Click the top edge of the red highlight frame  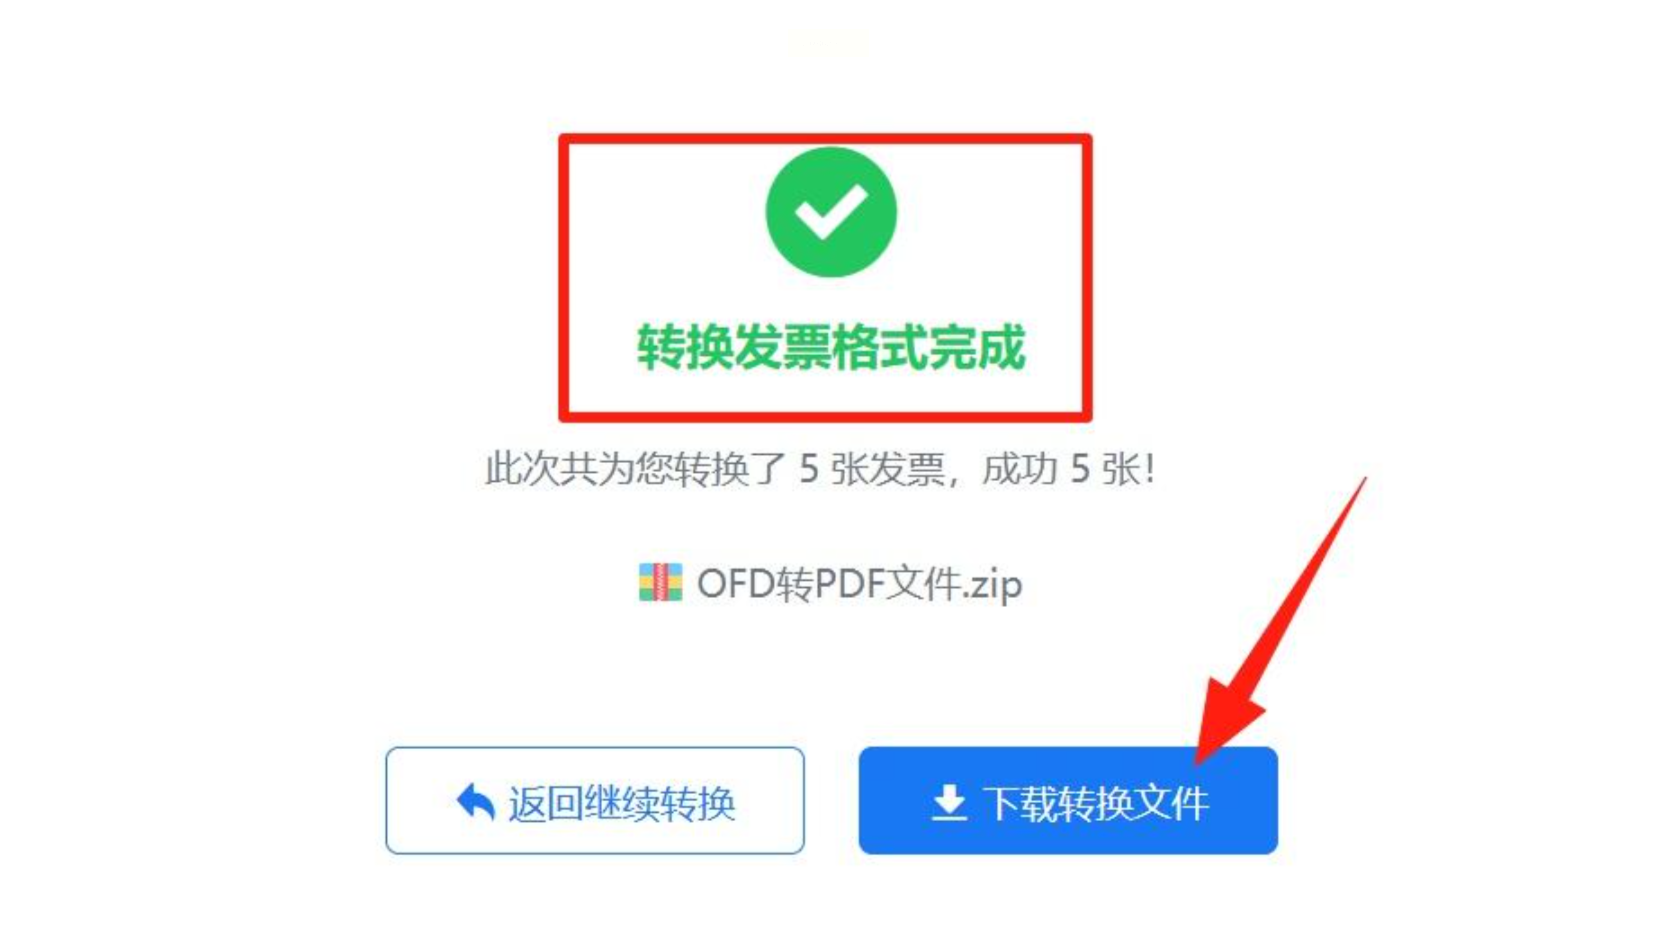825,138
